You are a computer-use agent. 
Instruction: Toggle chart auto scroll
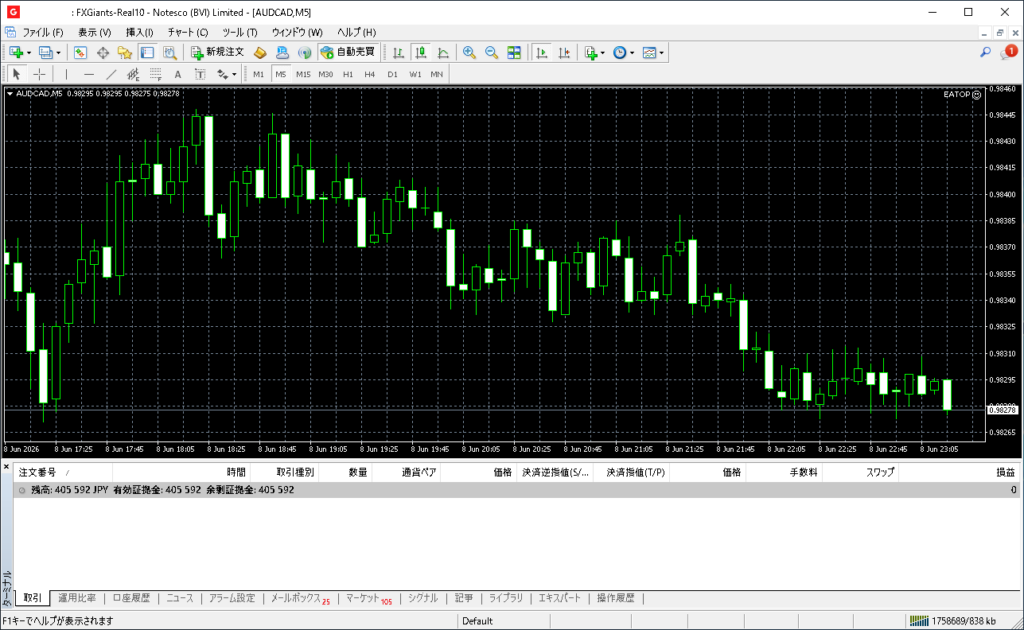[541, 53]
